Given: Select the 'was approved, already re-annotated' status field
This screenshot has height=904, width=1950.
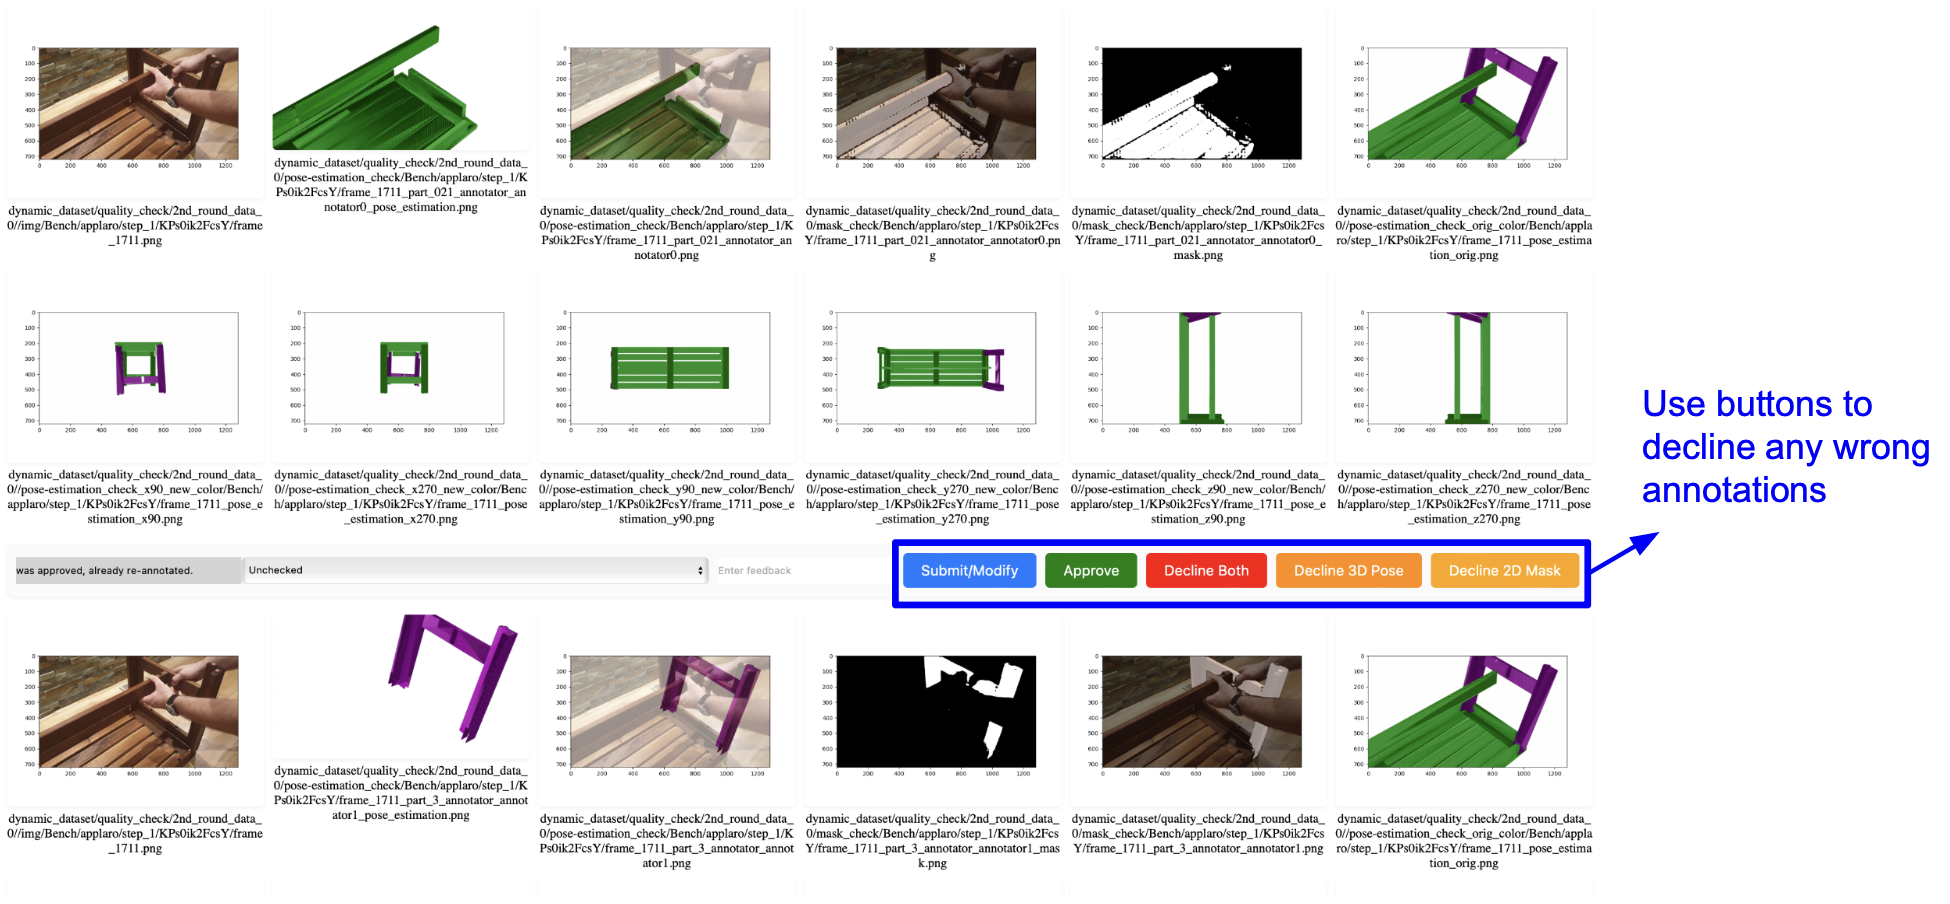Looking at the screenshot, I should coord(127,570).
